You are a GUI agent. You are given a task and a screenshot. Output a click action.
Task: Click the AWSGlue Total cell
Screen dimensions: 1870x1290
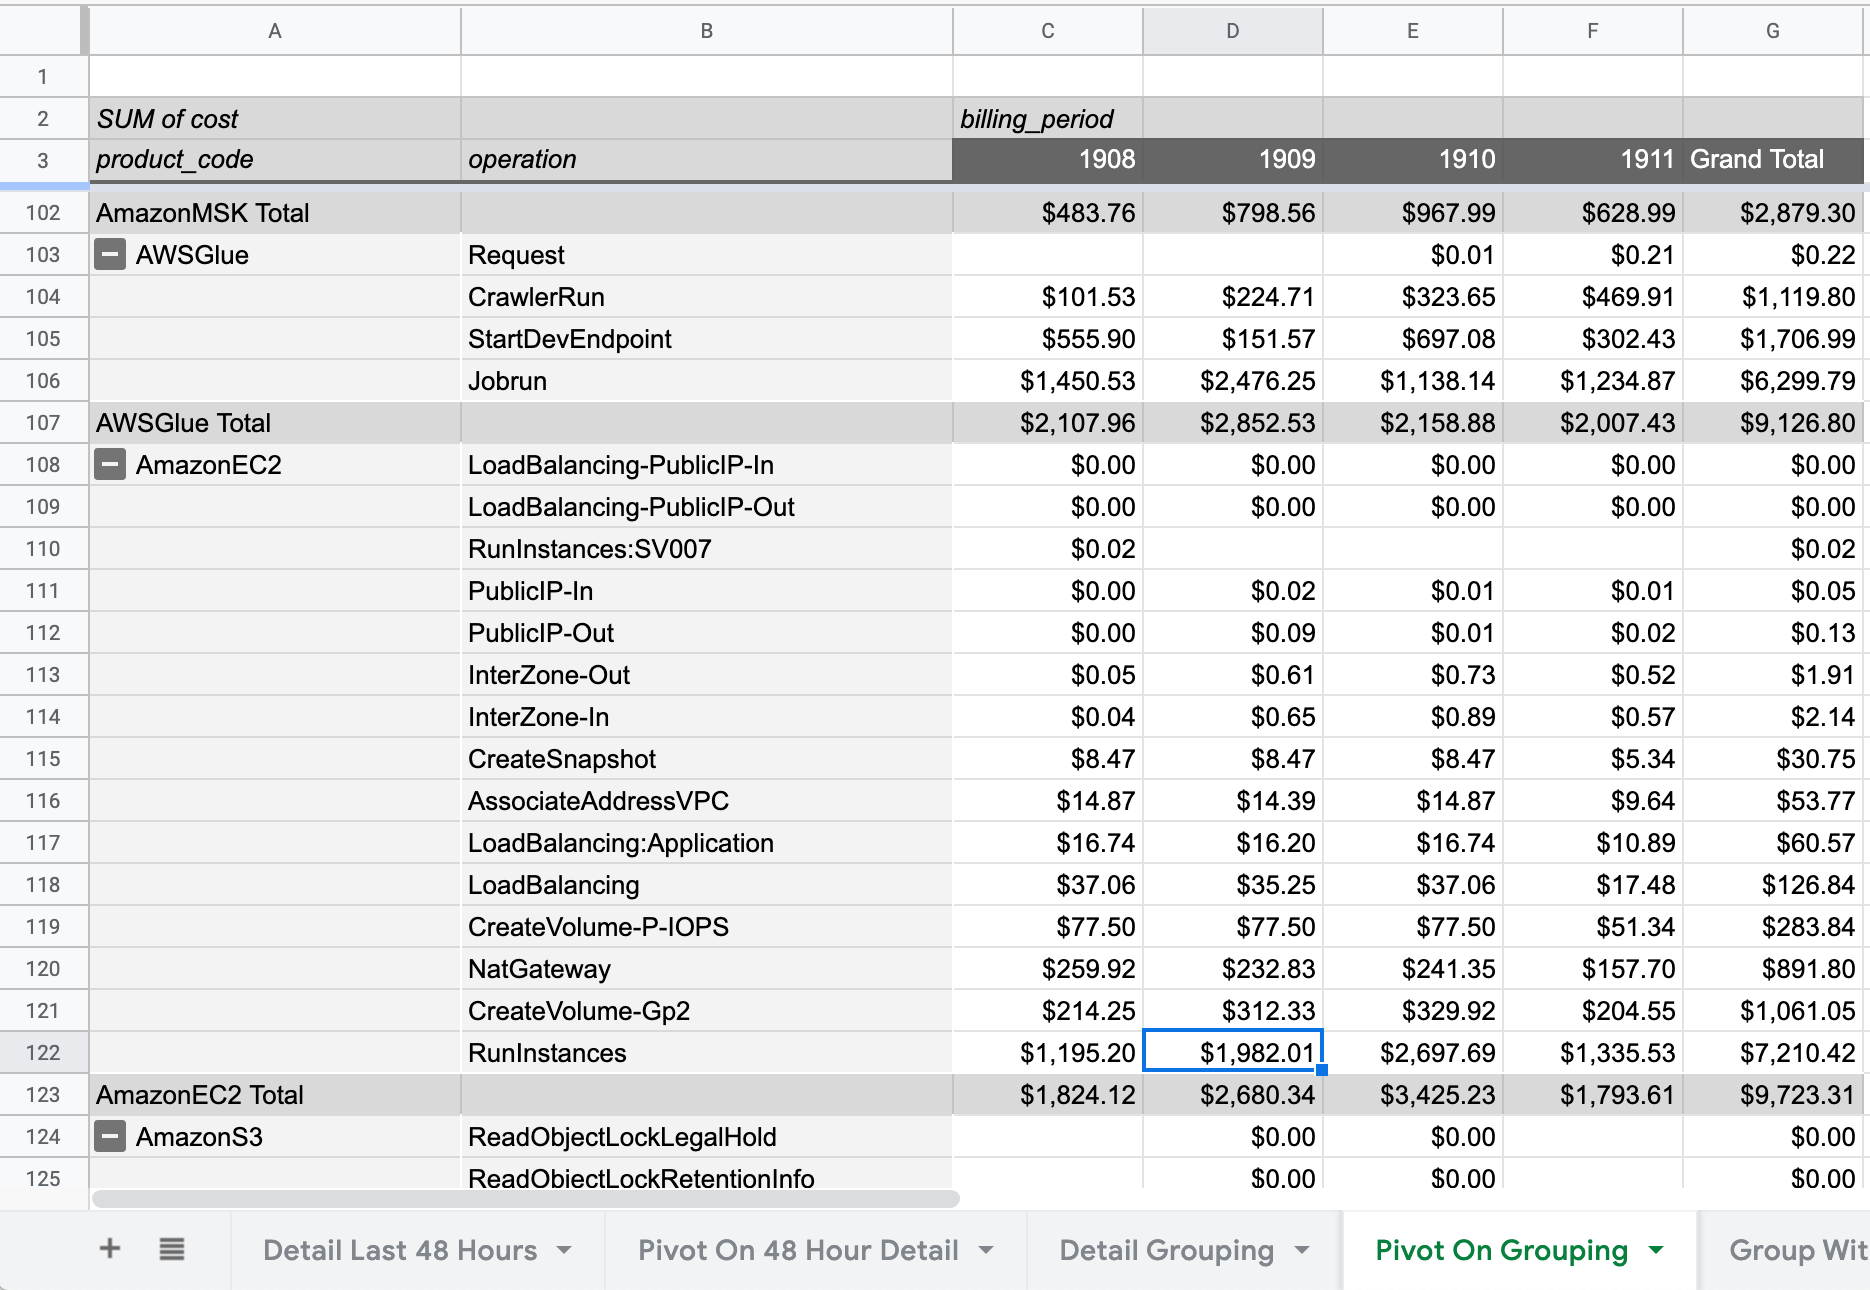(275, 423)
